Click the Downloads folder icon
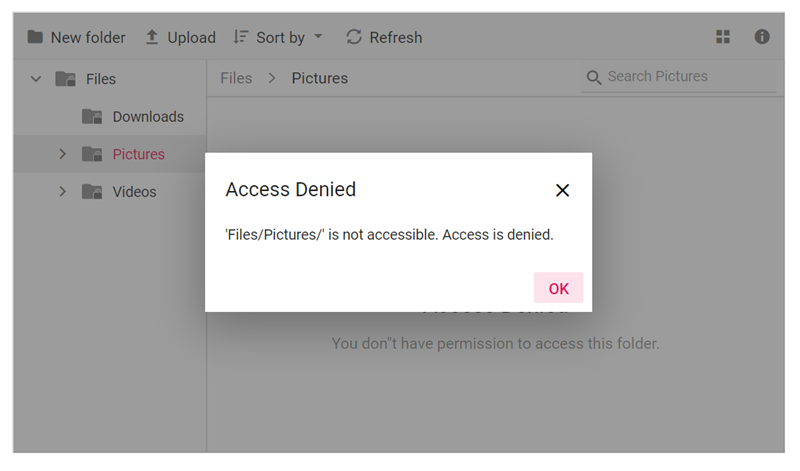Viewport: 800px width, 471px height. point(92,117)
